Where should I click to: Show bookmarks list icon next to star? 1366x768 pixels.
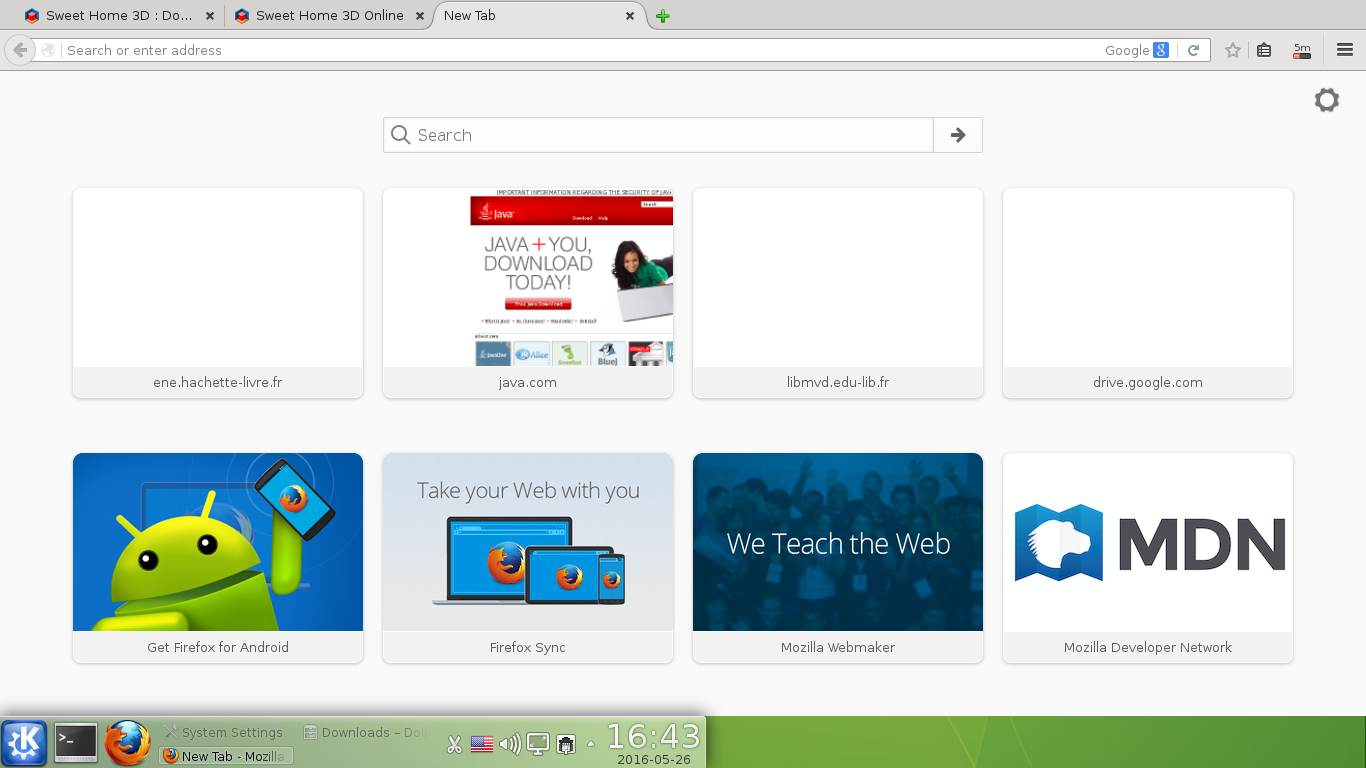[x=1264, y=50]
